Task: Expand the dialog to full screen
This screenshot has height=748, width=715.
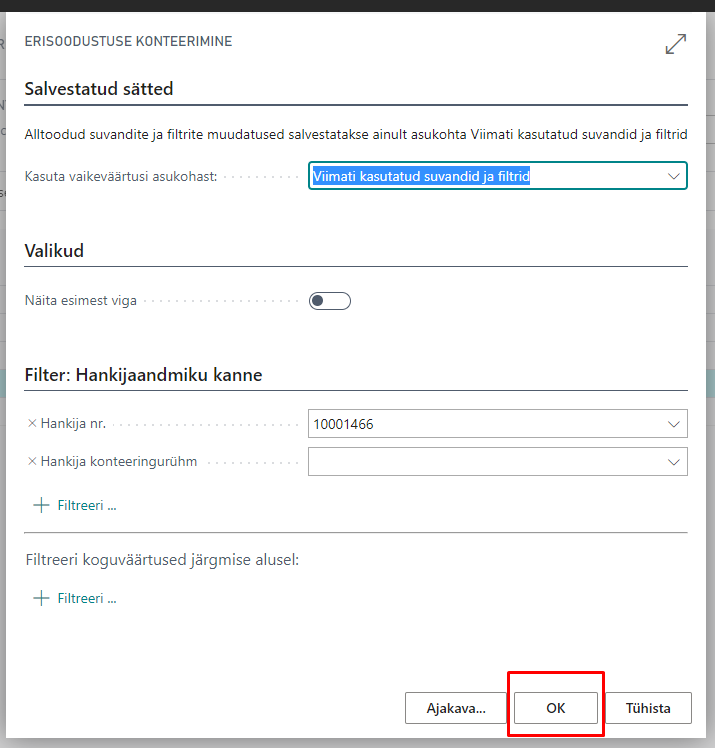Action: 676,44
